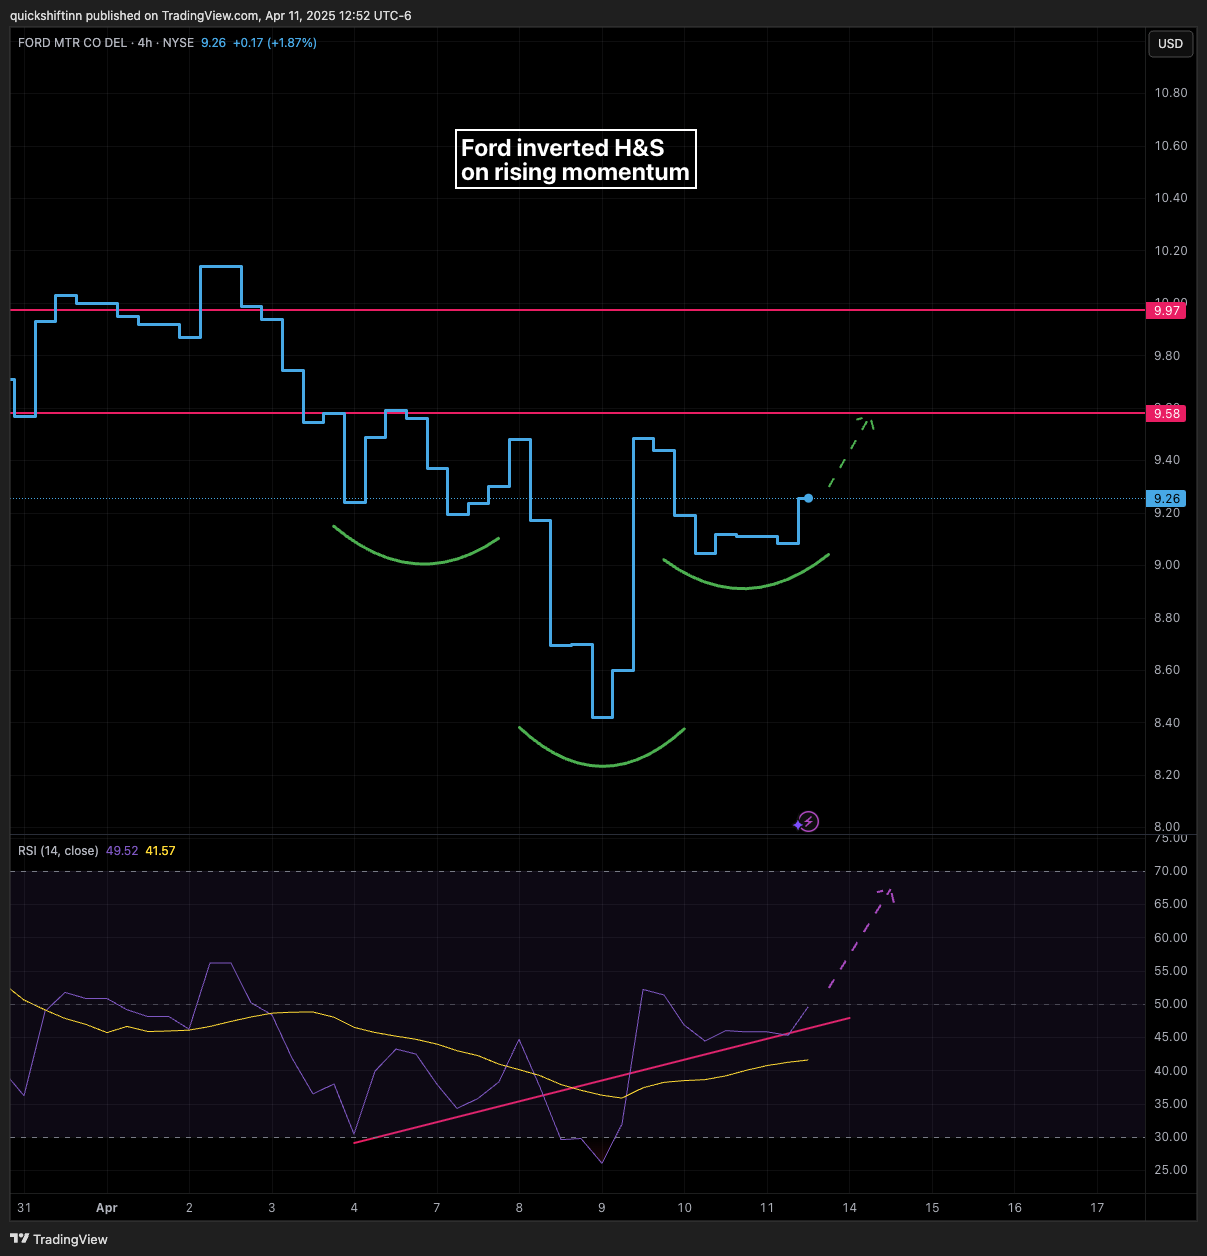Click the 9.26 current price label

point(1166,498)
